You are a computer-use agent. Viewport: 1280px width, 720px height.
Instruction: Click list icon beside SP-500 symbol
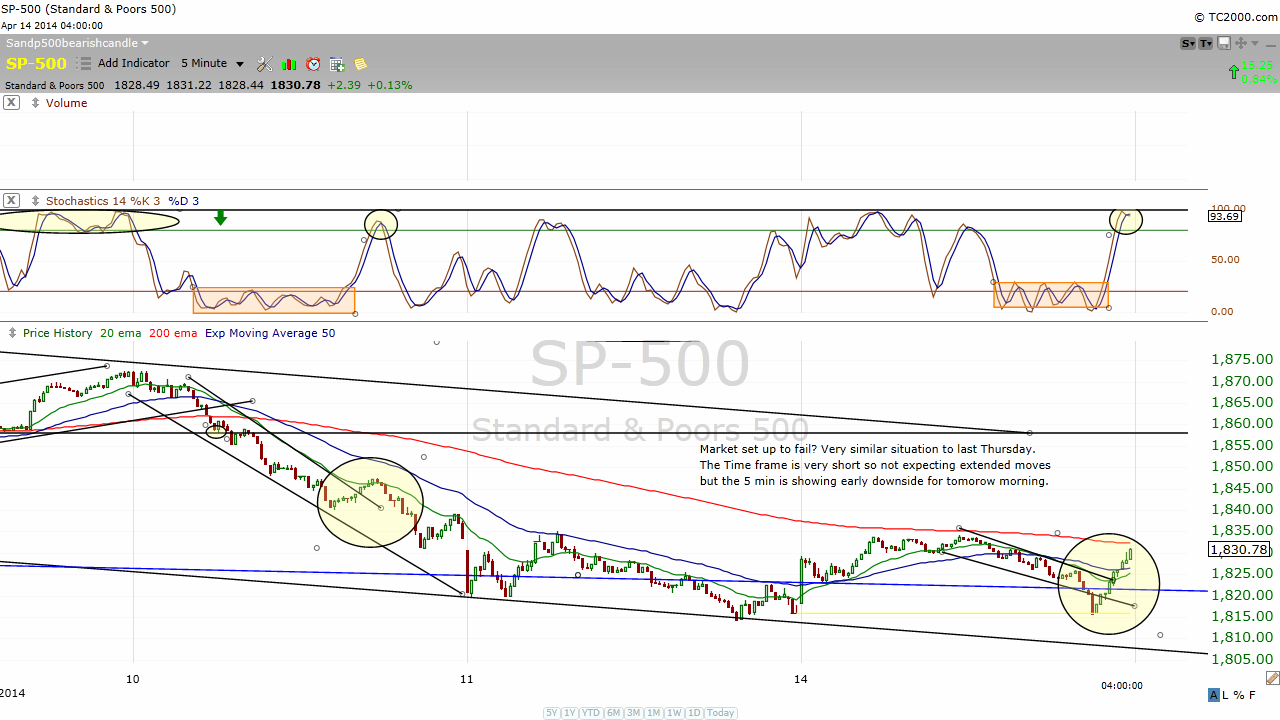84,64
